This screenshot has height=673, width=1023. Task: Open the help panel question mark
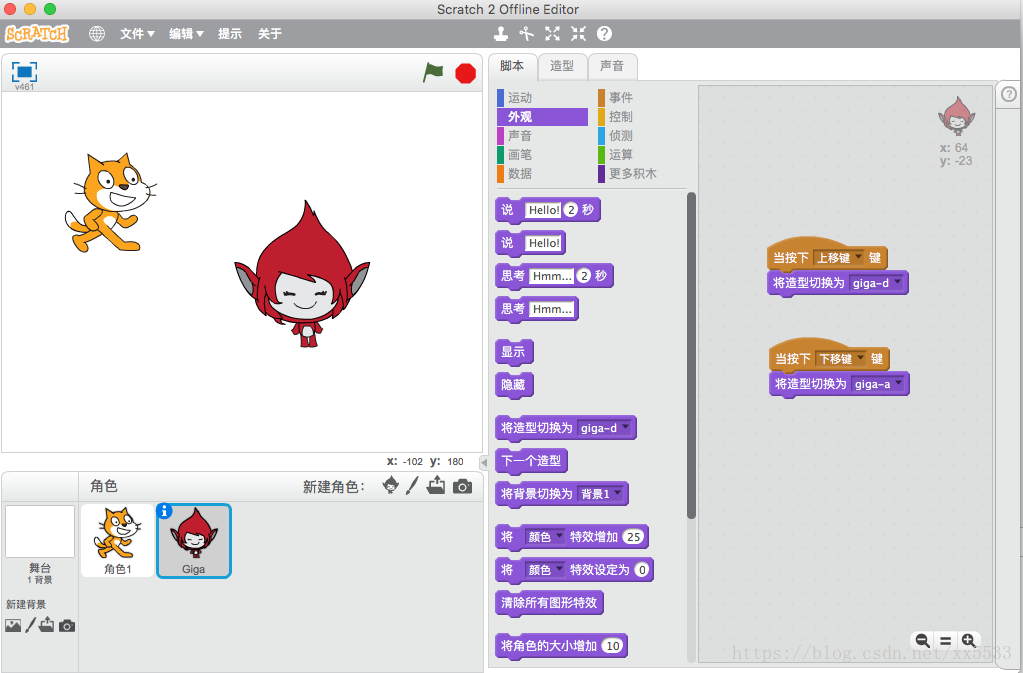click(1009, 95)
